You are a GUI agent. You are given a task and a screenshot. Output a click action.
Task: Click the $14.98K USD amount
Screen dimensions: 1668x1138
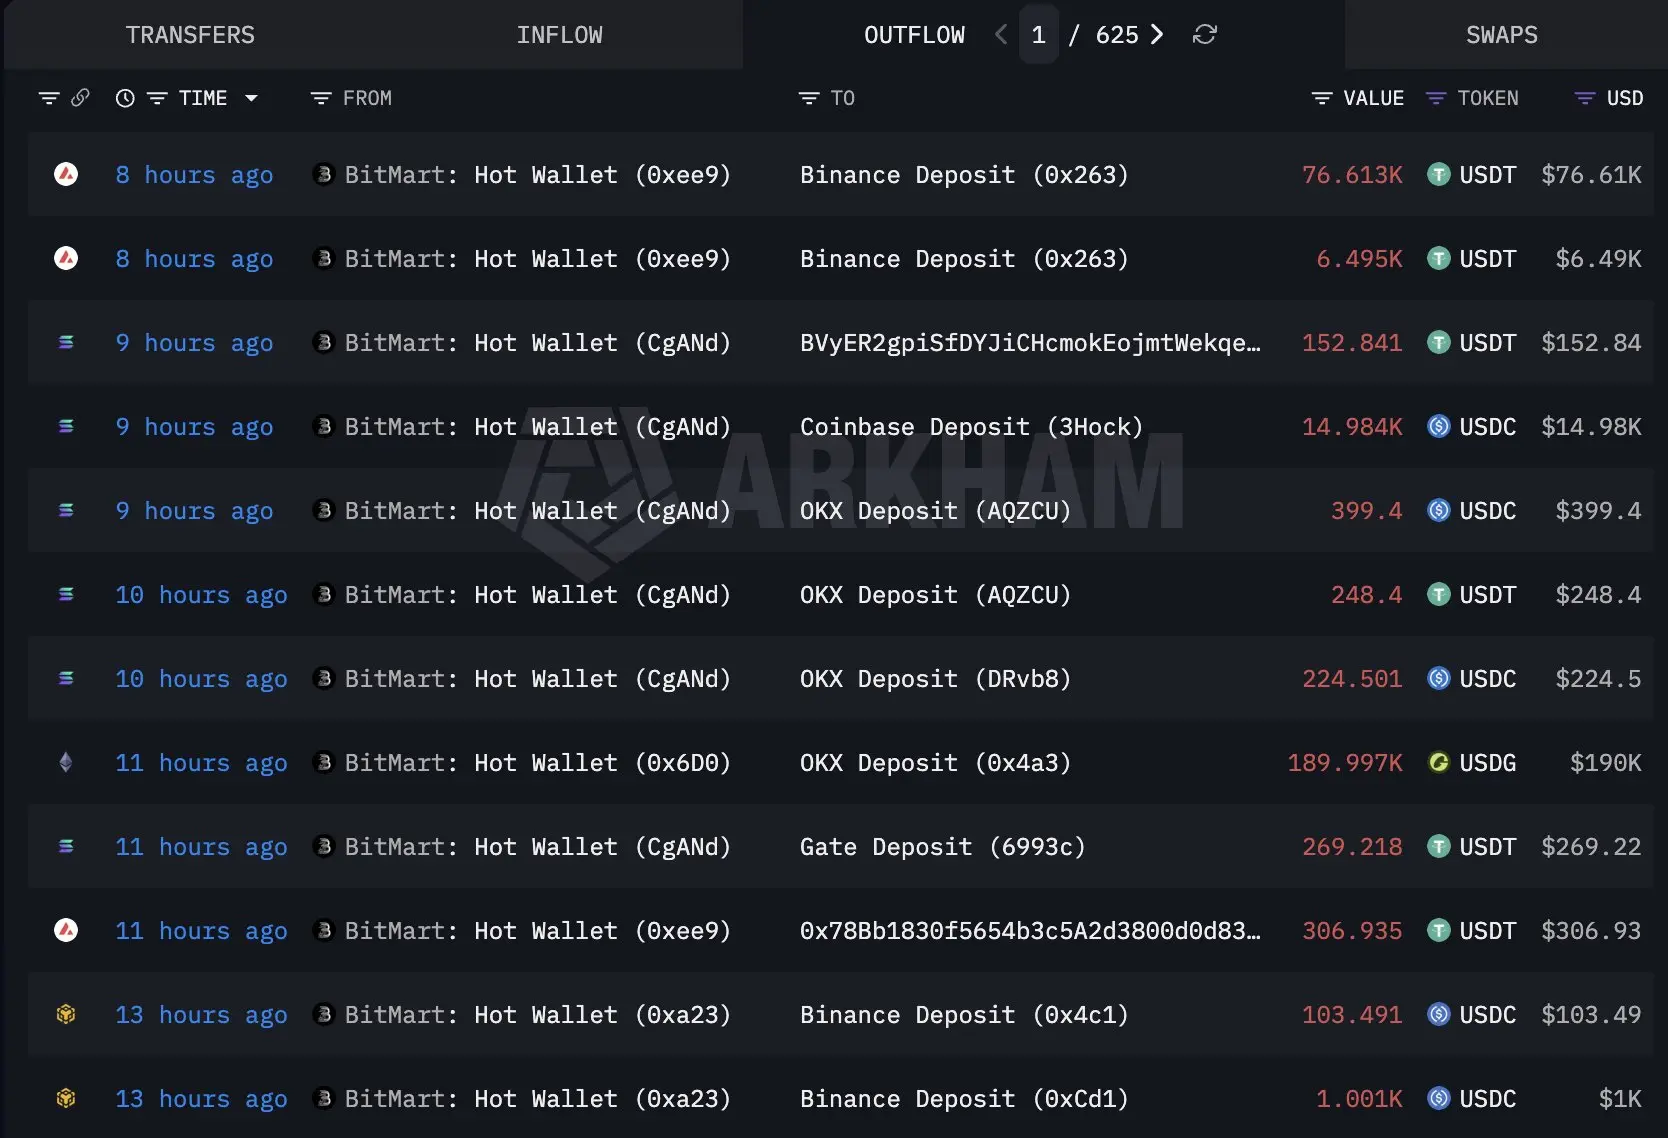point(1591,426)
